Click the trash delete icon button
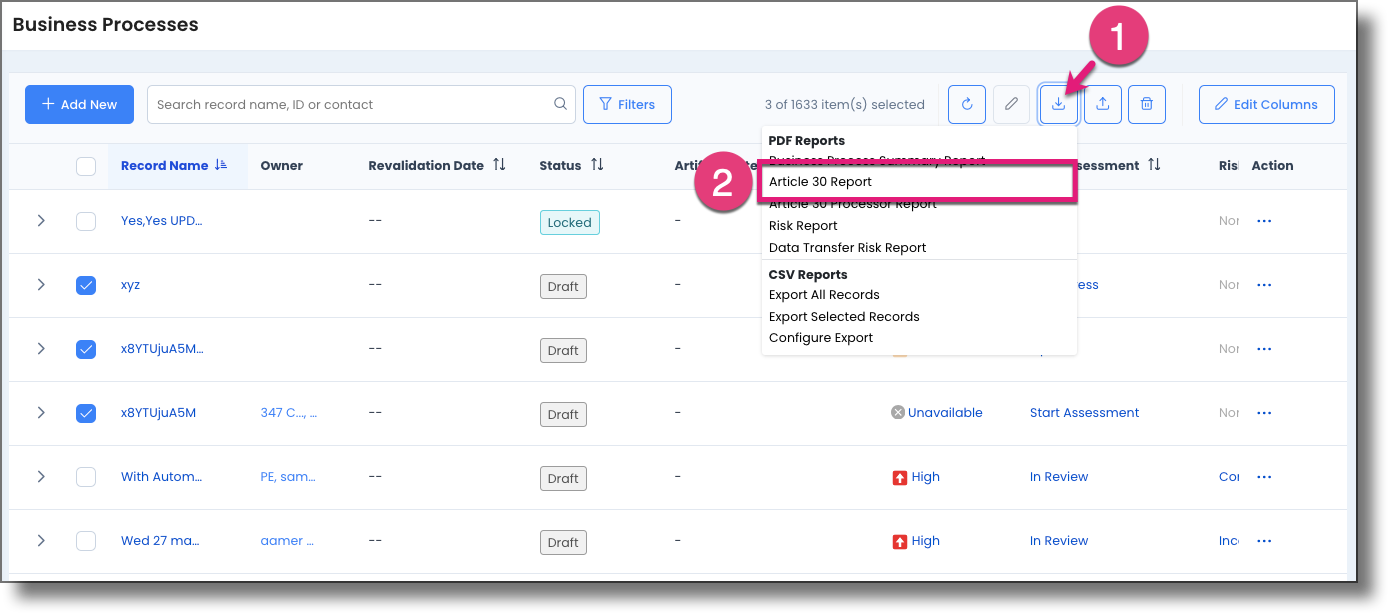Image resolution: width=1389 pixels, height=614 pixels. pos(1147,104)
